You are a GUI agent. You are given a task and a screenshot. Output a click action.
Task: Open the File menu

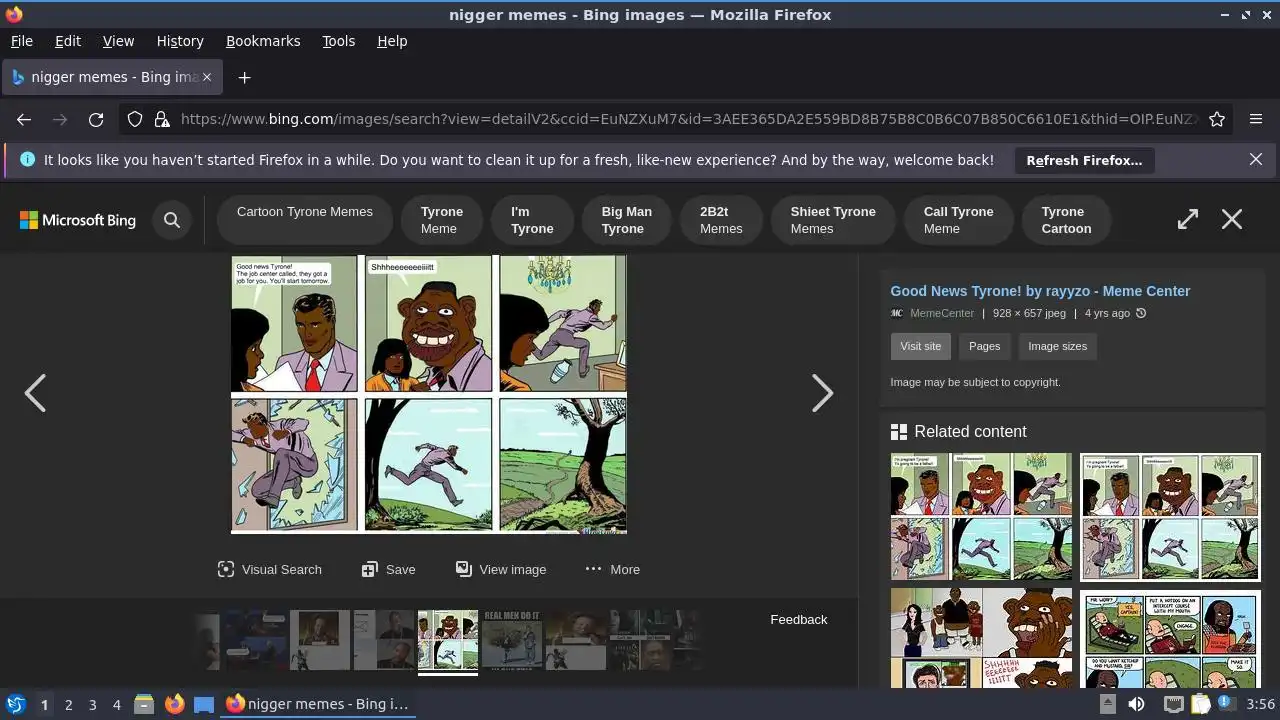(x=21, y=41)
